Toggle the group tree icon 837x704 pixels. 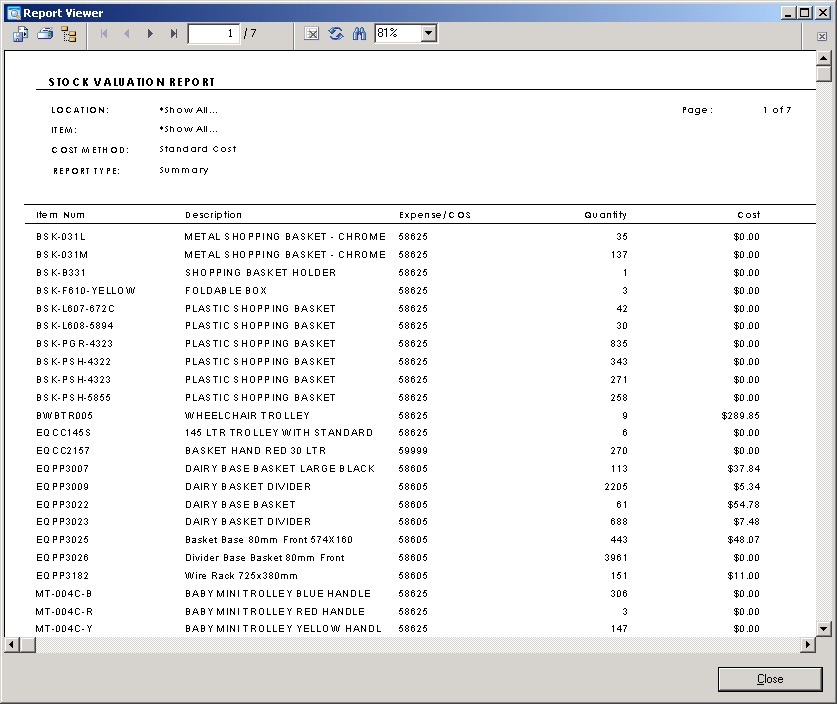point(69,34)
